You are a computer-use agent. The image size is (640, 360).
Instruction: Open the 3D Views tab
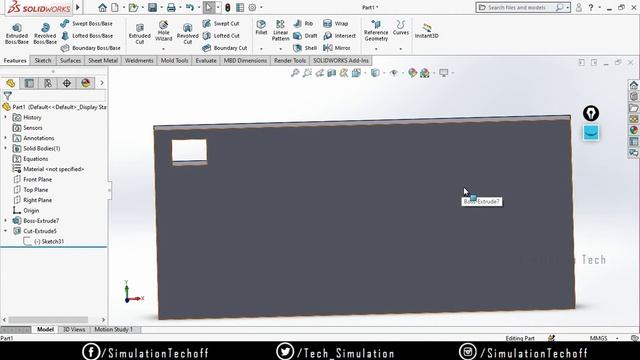point(74,329)
